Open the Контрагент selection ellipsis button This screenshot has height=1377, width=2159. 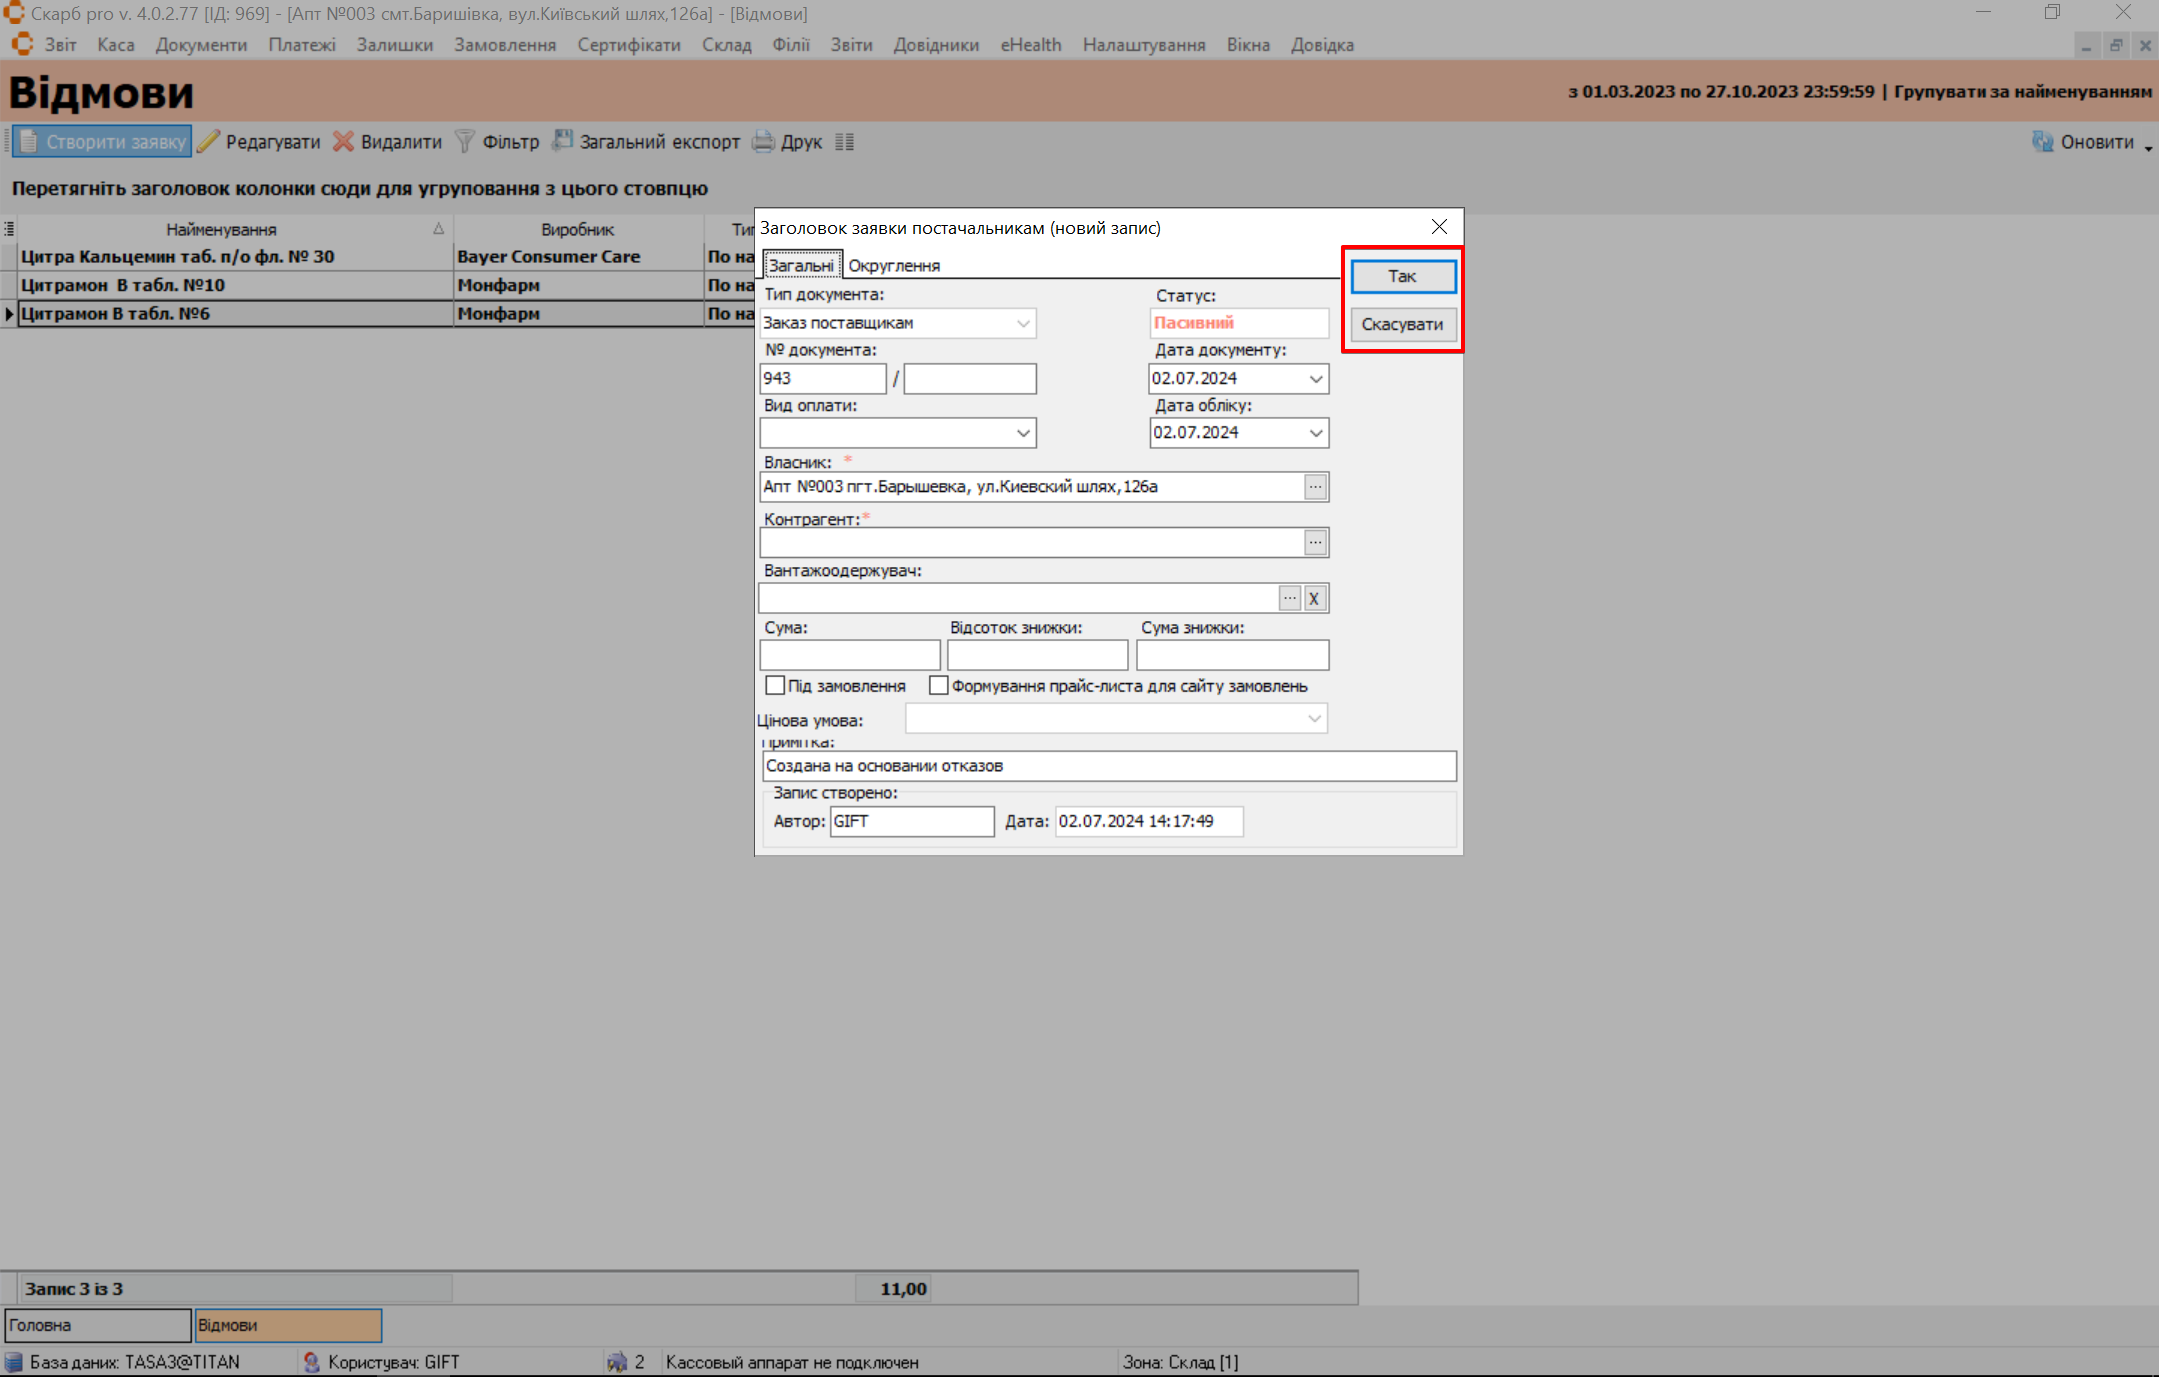pos(1315,542)
